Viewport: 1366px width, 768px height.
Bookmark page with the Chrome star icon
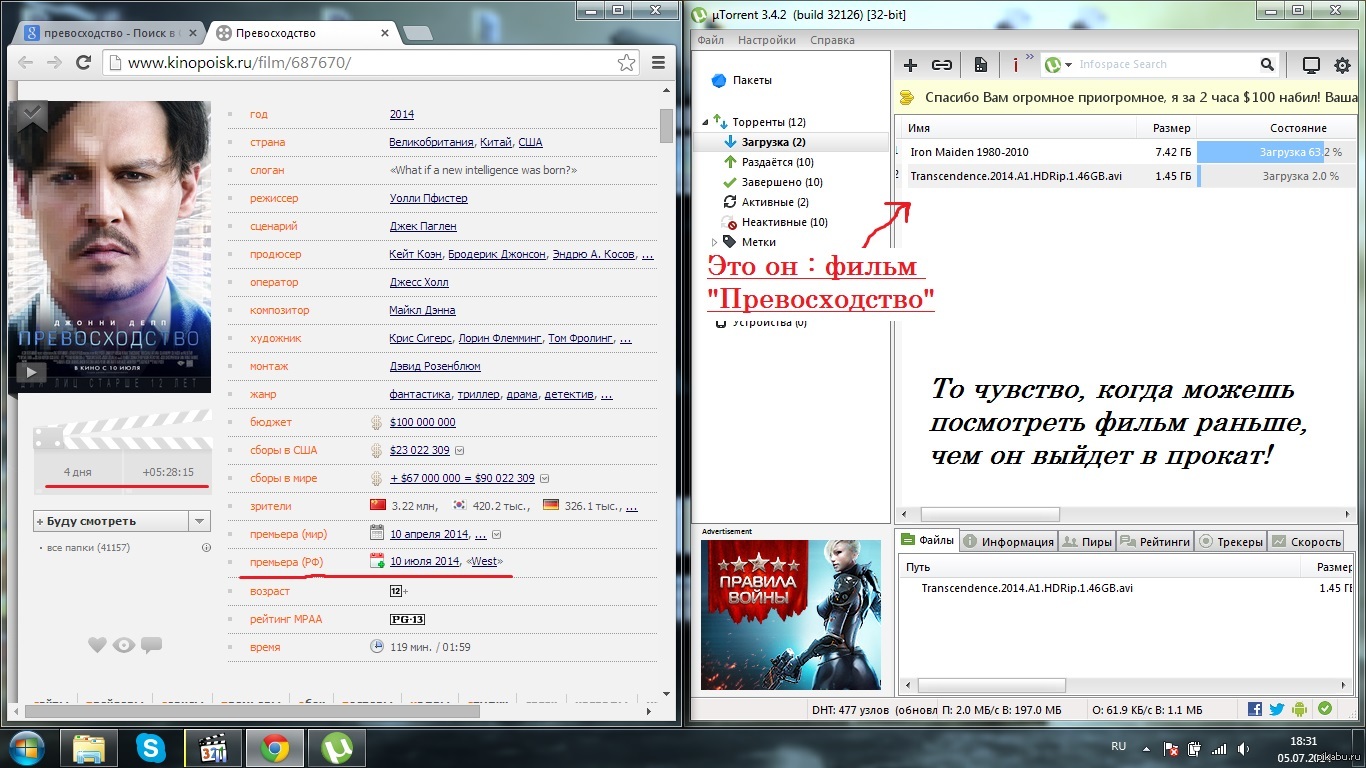626,63
